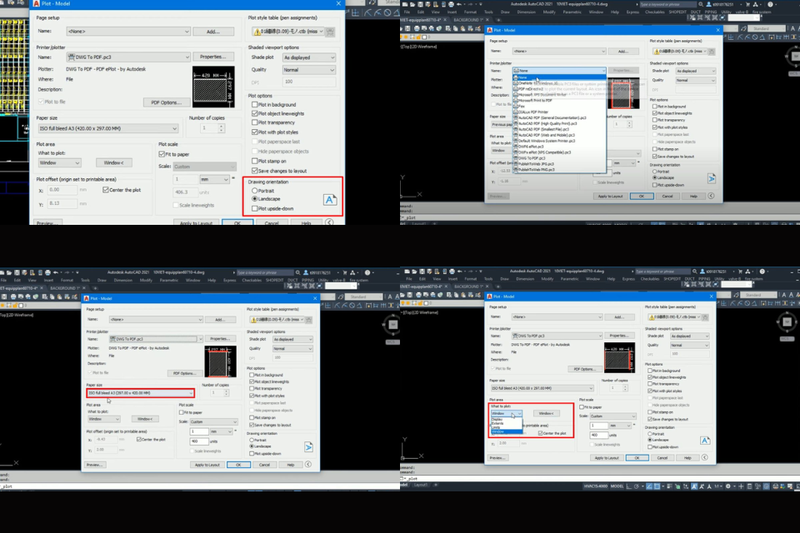800x533 pixels.
Task: Open highlighted Paper size dropdown in bottom-left dialog
Action: pos(140,393)
